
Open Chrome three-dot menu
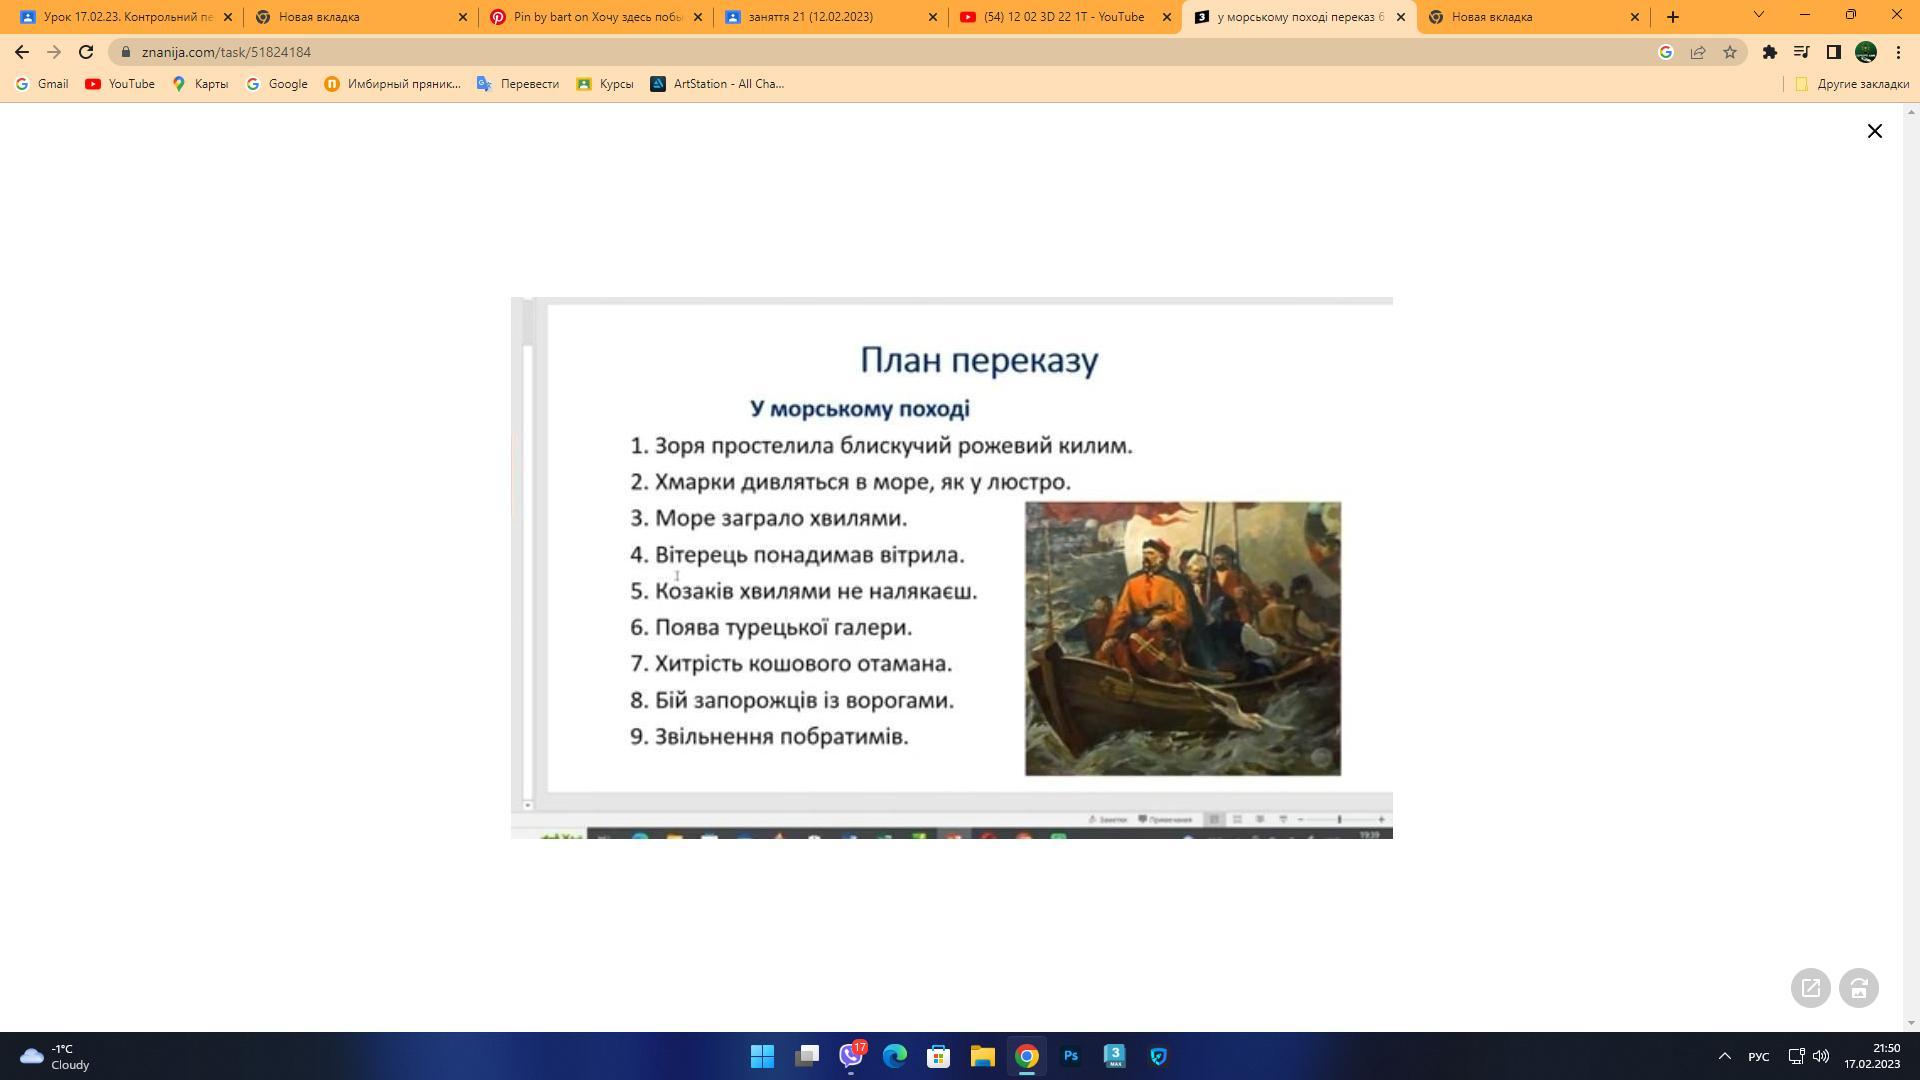[1898, 52]
